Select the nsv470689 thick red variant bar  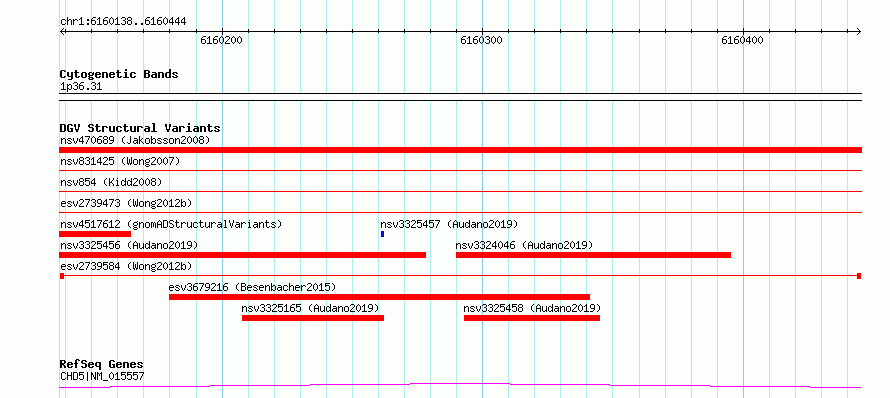460,149
